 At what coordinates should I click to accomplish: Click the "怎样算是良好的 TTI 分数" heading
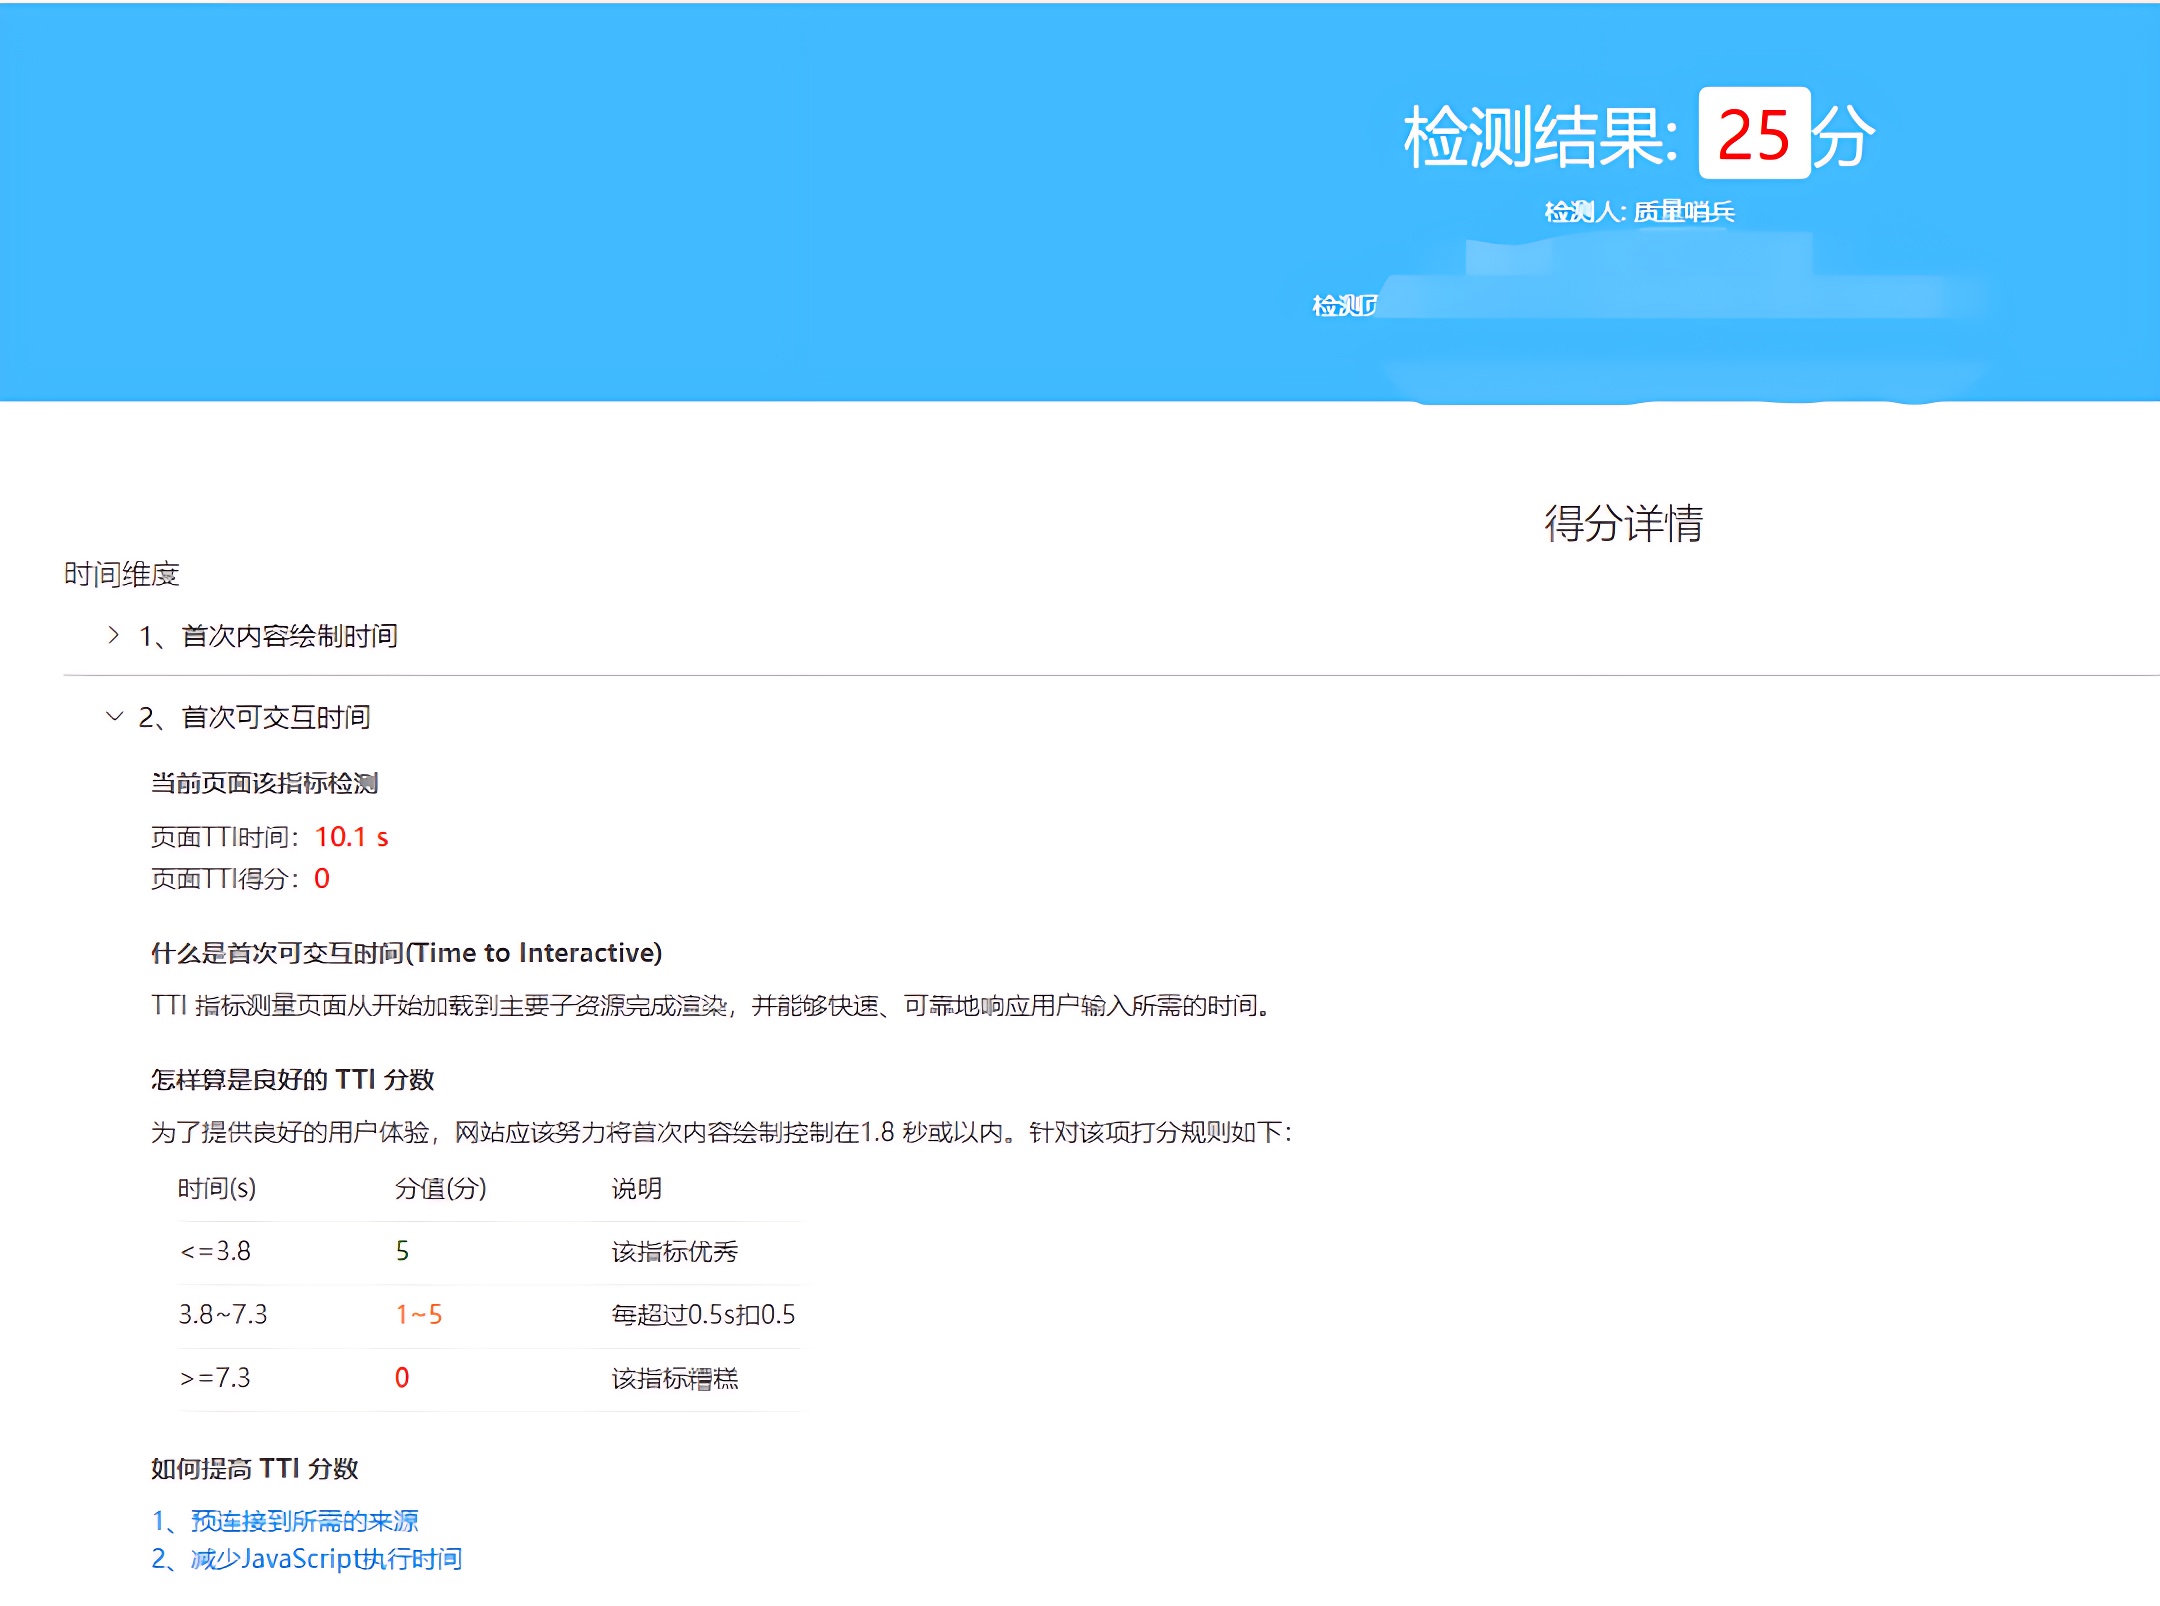297,1080
